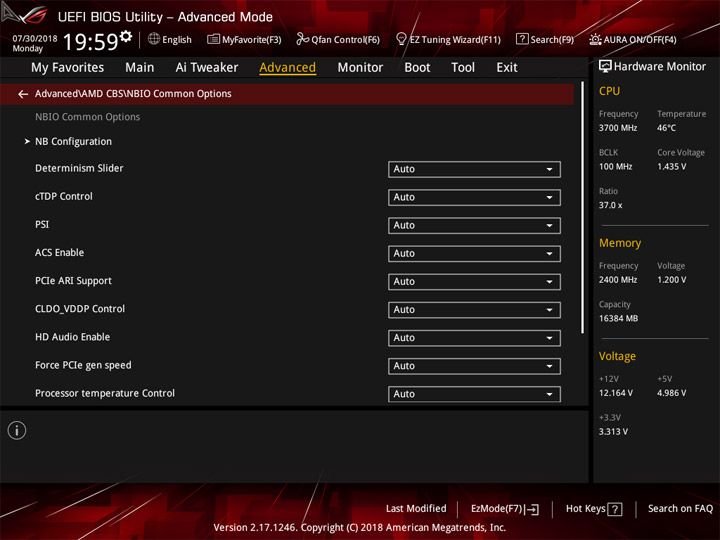Click the +12V 12.164 V reading
Image resolution: width=720 pixels, height=540 pixels.
[615, 393]
